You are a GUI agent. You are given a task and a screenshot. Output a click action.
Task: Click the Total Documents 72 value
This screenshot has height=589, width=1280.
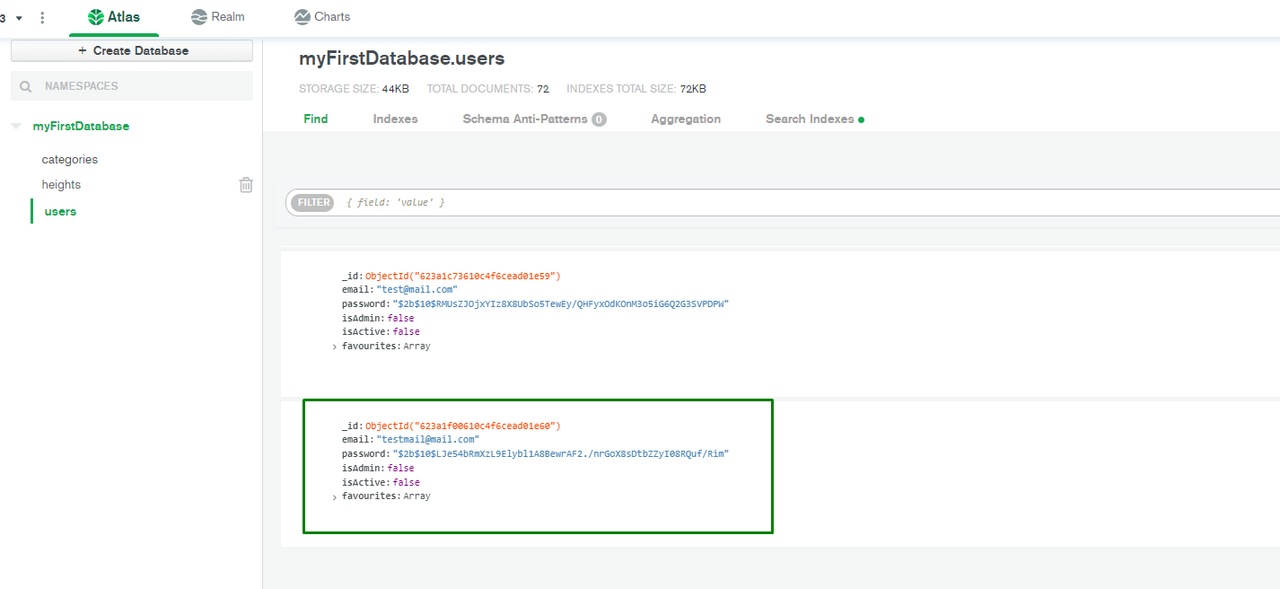tap(543, 89)
